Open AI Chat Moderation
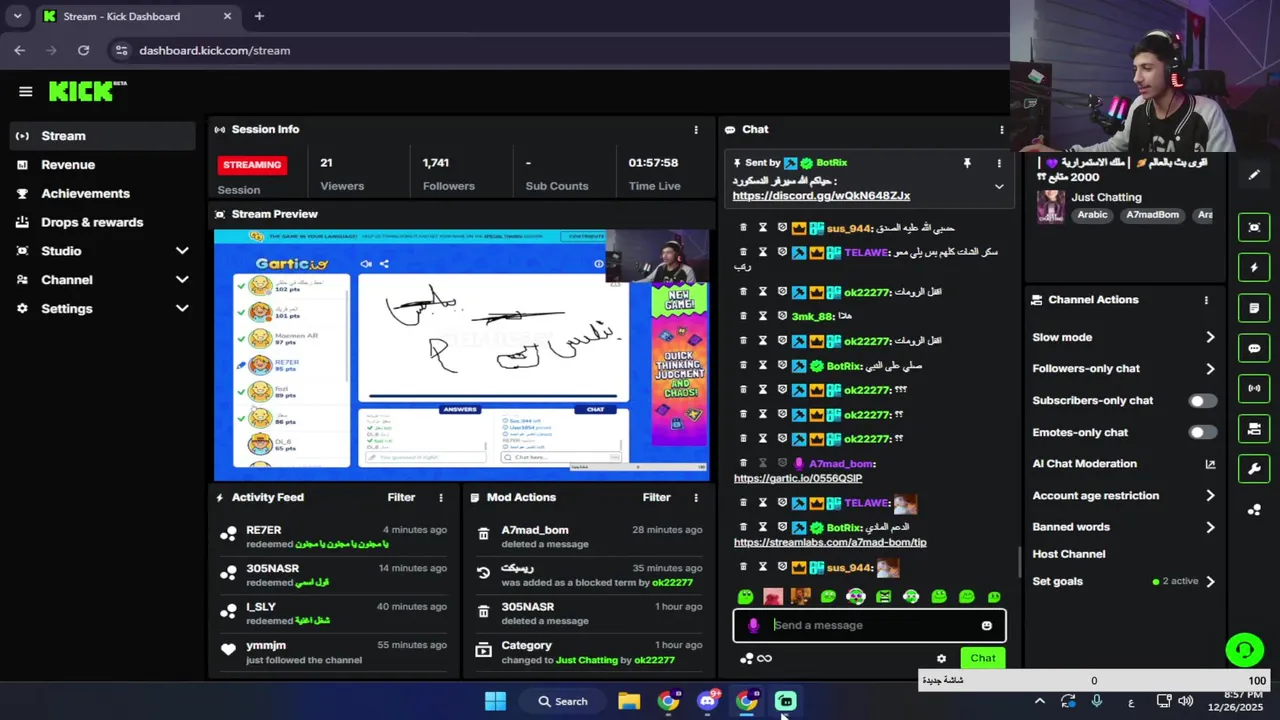The height and width of the screenshot is (720, 1280). 1124,464
